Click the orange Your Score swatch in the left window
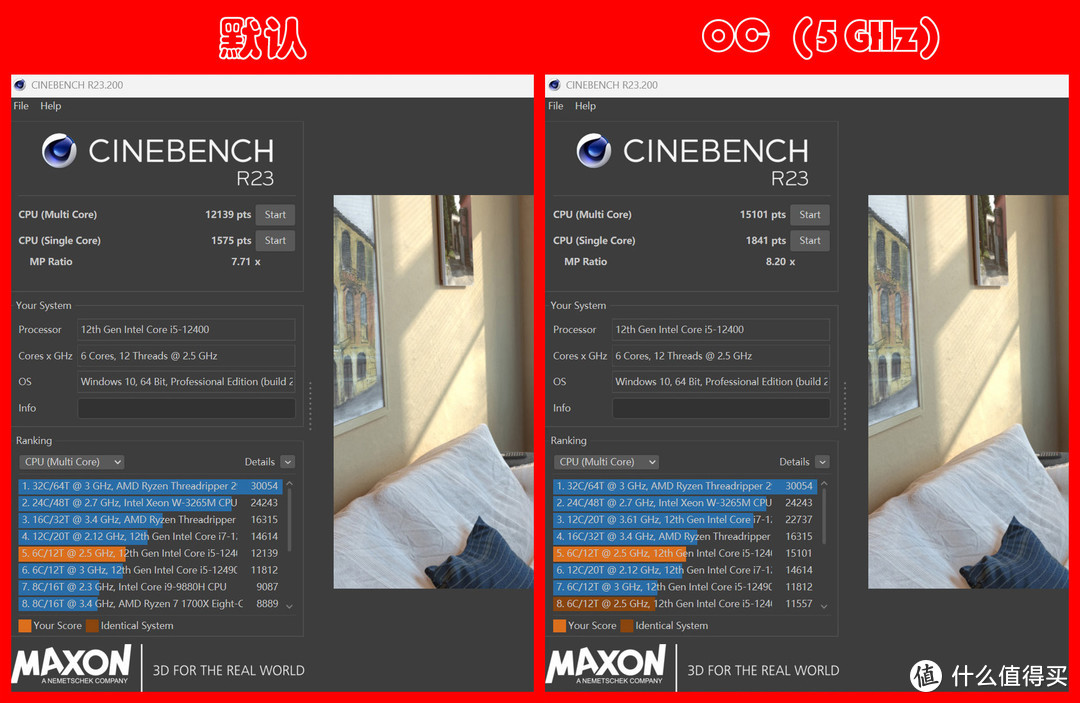The image size is (1080, 703). [x=24, y=626]
